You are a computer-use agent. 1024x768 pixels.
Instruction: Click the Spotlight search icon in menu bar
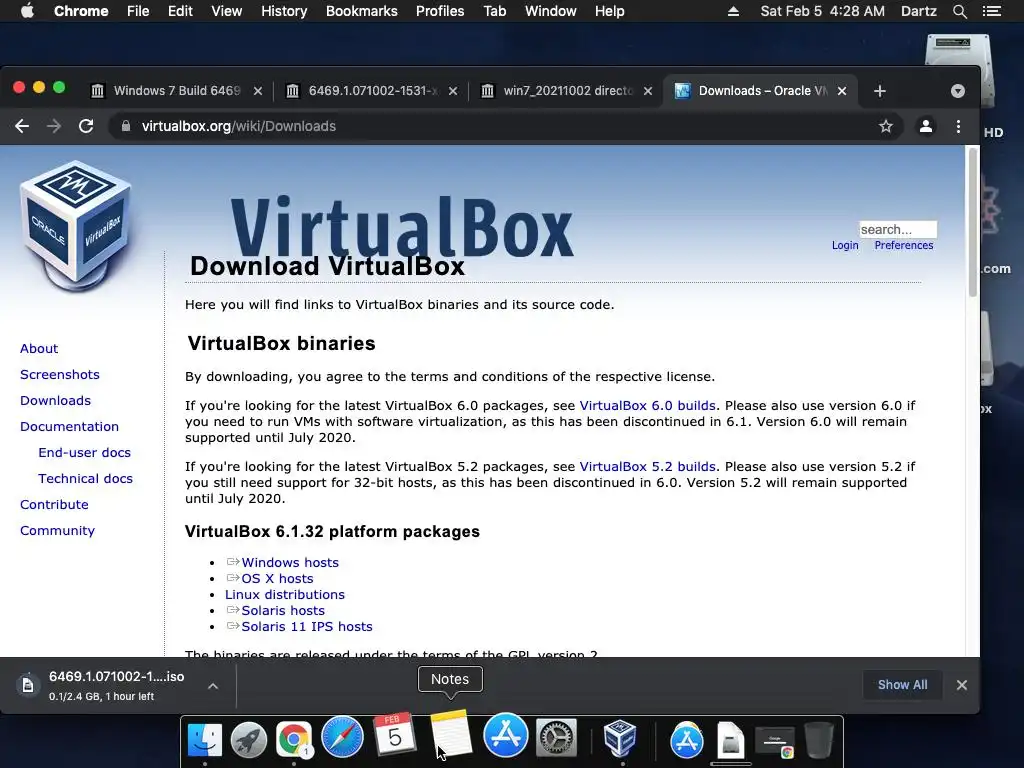point(959,11)
